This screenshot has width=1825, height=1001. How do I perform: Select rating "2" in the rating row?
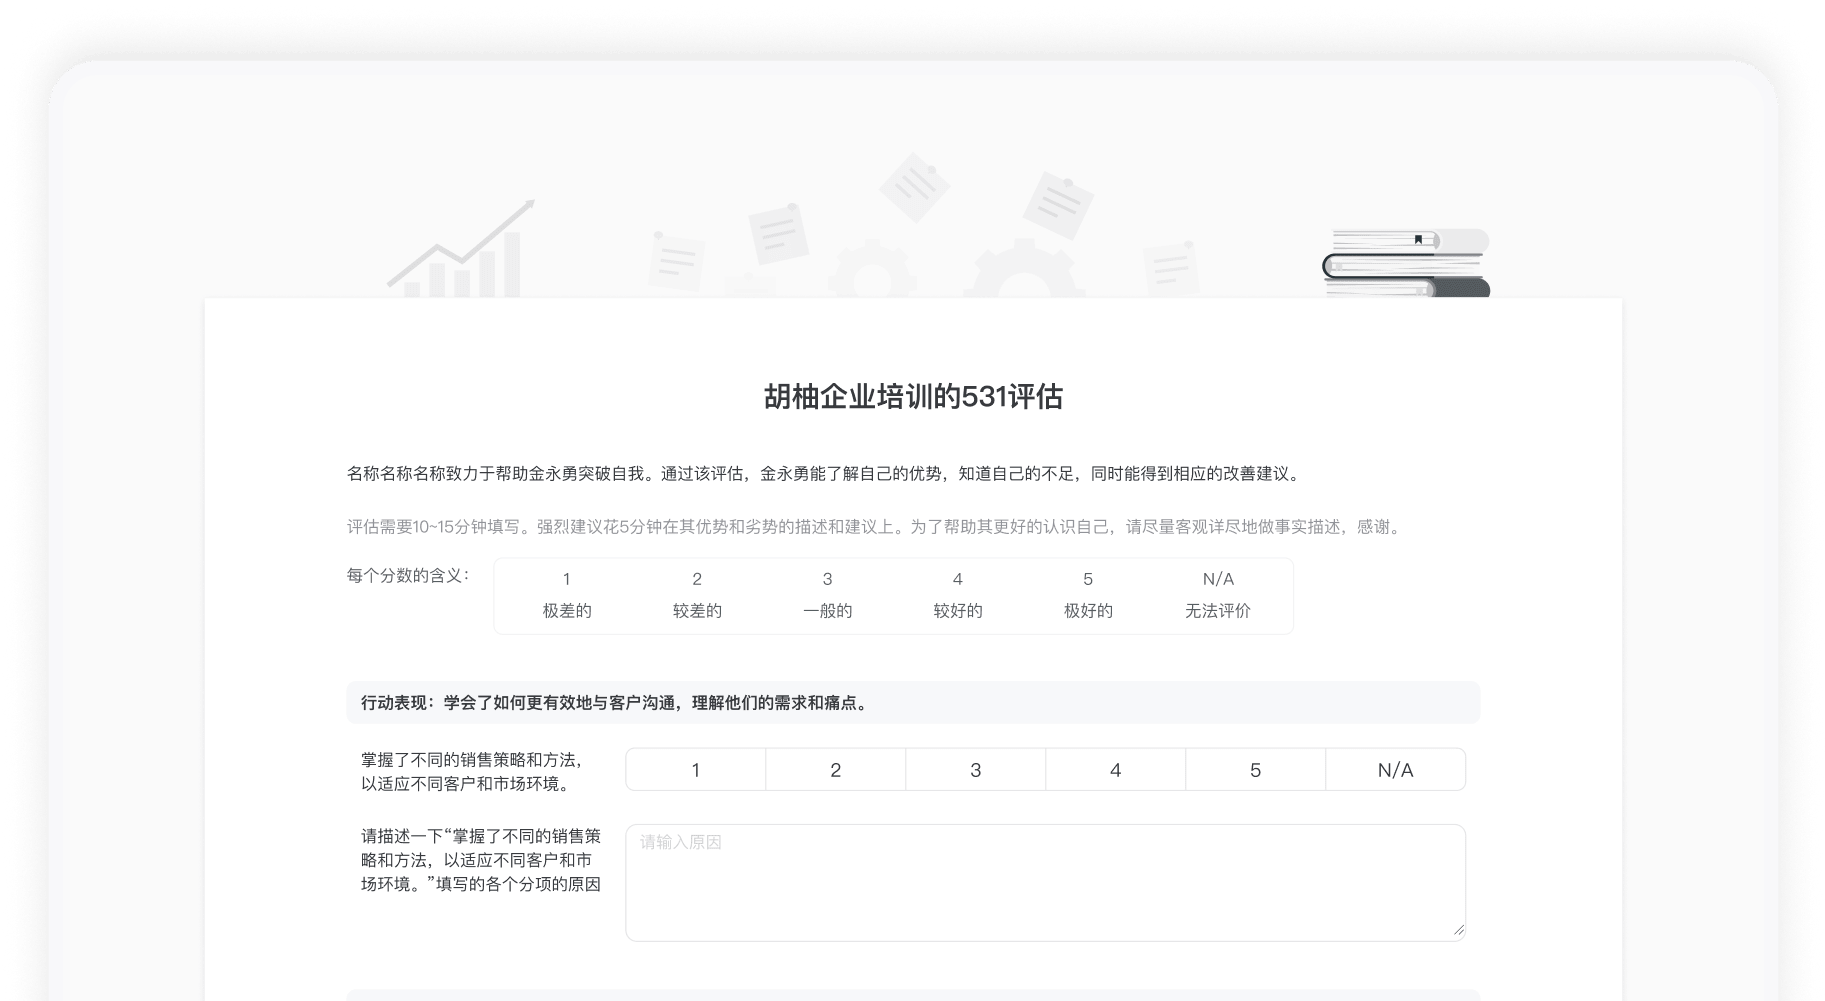coord(835,769)
